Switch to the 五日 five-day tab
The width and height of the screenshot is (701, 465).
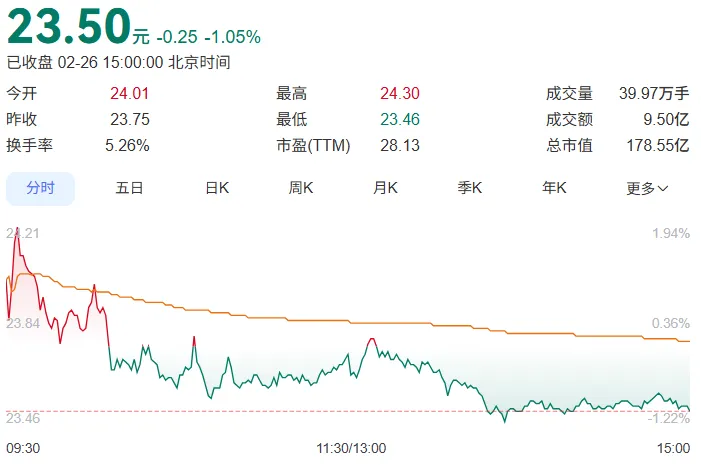(129, 188)
